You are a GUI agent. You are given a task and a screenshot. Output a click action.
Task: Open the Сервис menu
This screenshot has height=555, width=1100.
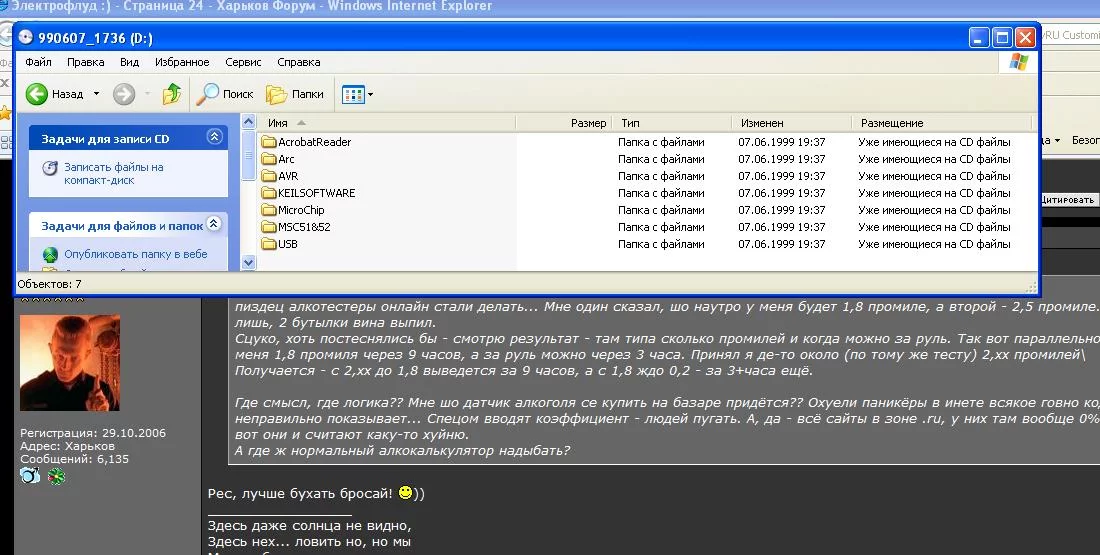point(243,62)
